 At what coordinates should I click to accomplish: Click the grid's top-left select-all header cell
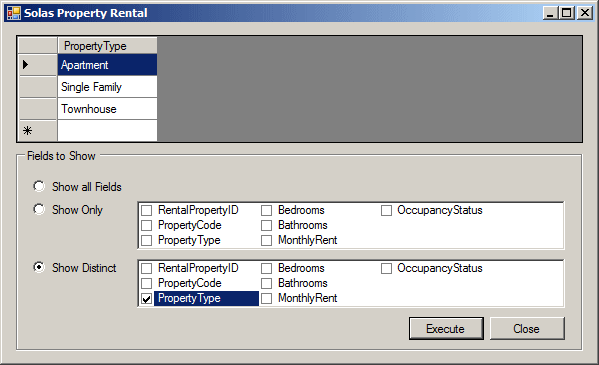coord(38,45)
